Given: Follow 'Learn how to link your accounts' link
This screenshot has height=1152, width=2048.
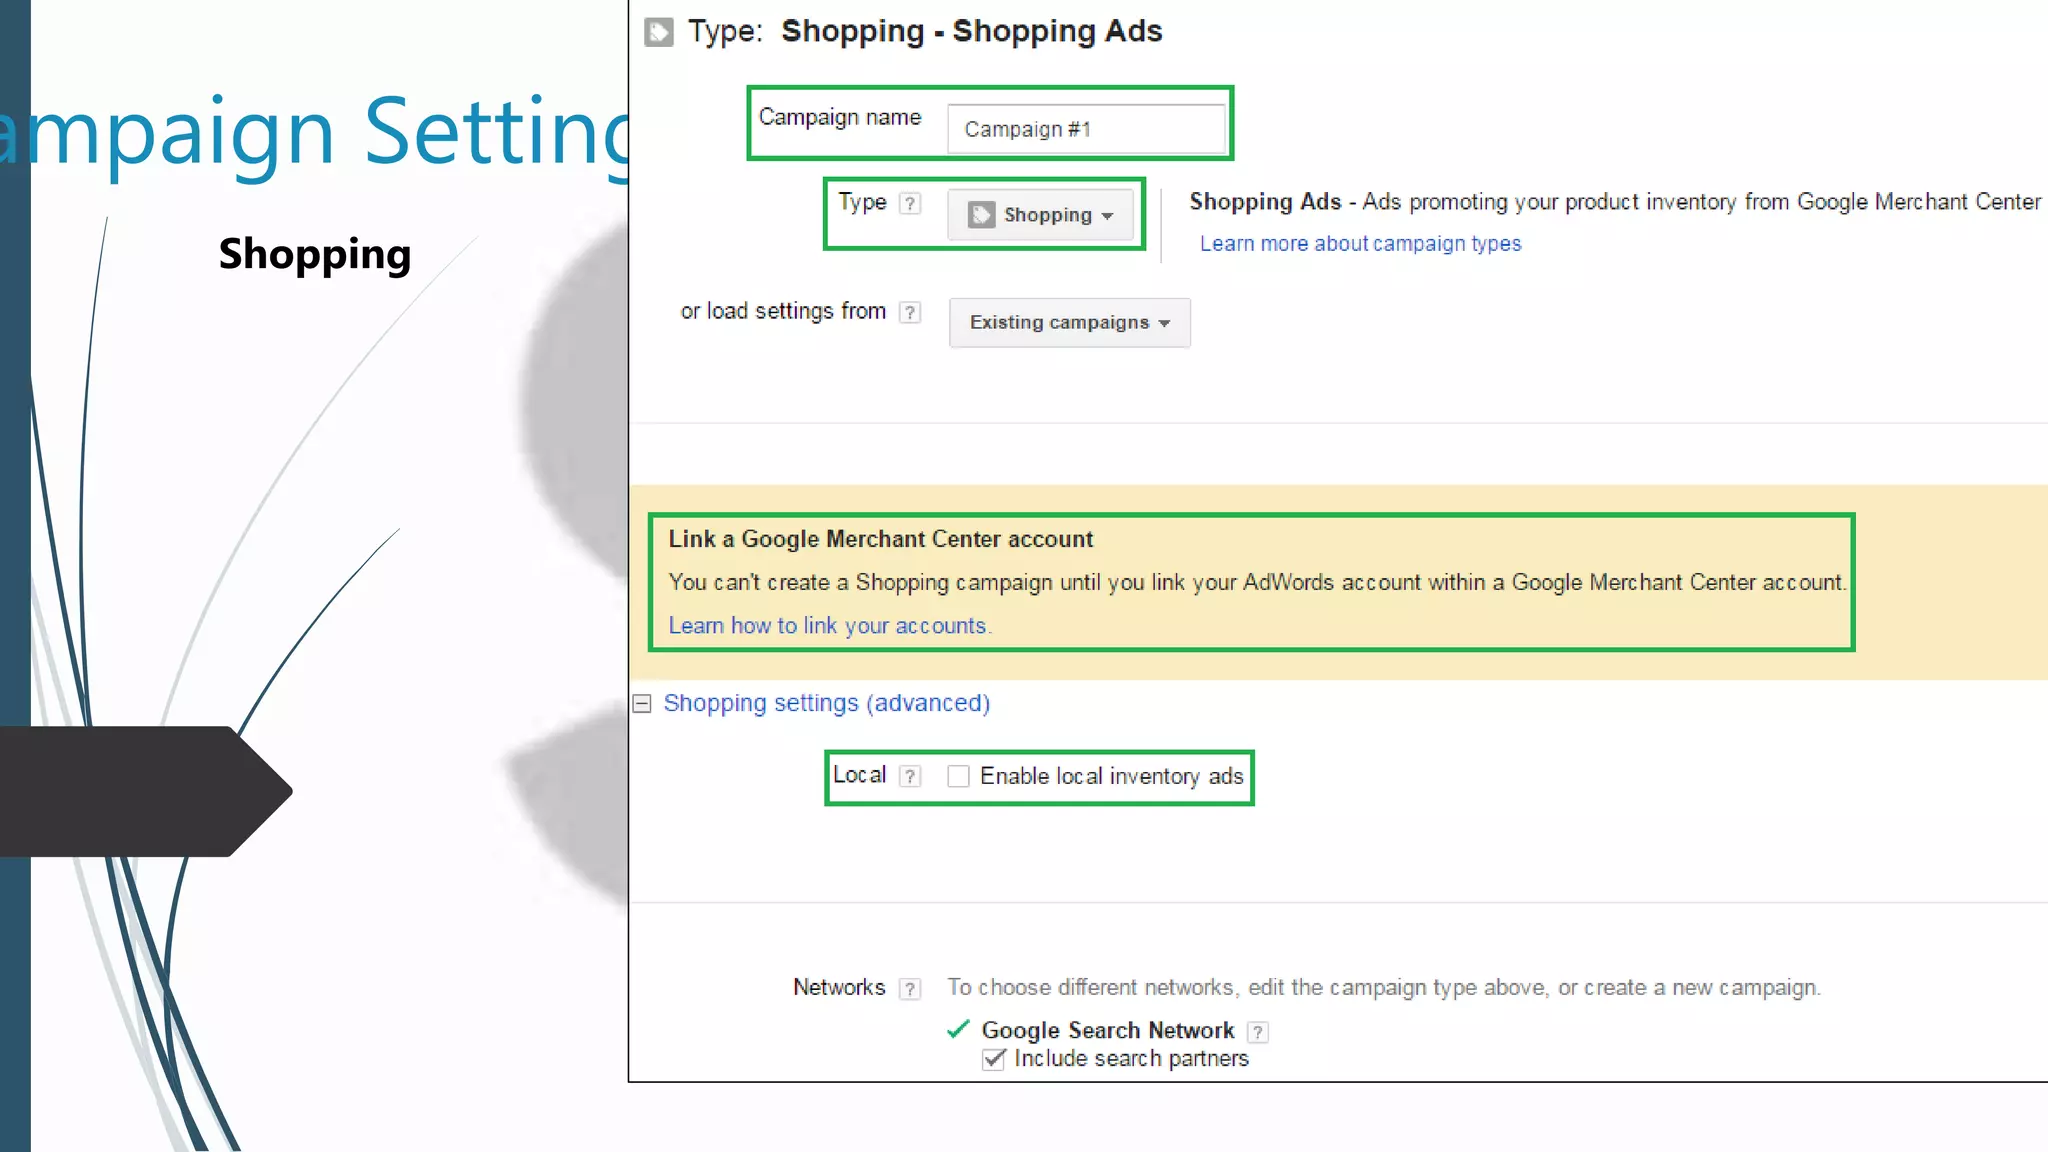Looking at the screenshot, I should click(x=830, y=626).
